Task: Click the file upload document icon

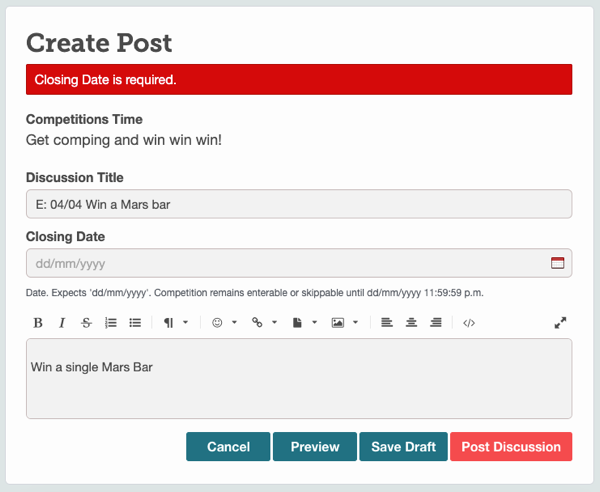Action: (x=297, y=323)
